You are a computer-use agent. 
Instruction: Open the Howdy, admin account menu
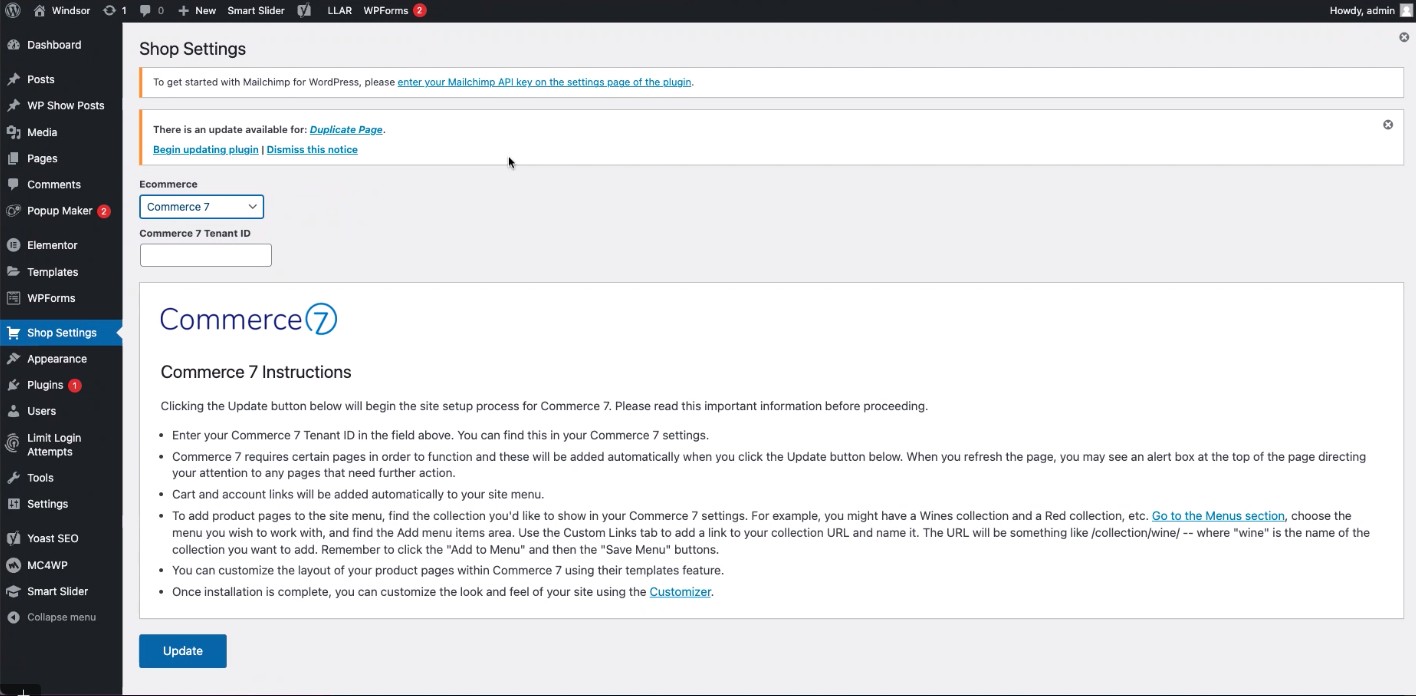tap(1370, 10)
